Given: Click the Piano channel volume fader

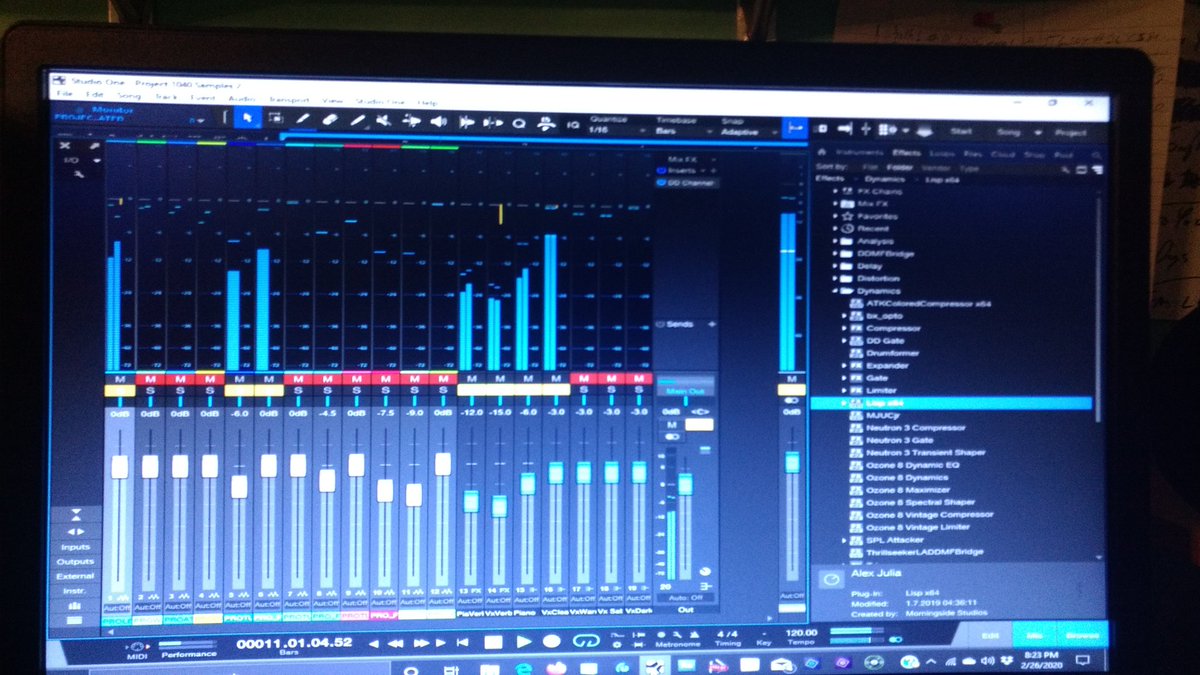Looking at the screenshot, I should point(527,483).
